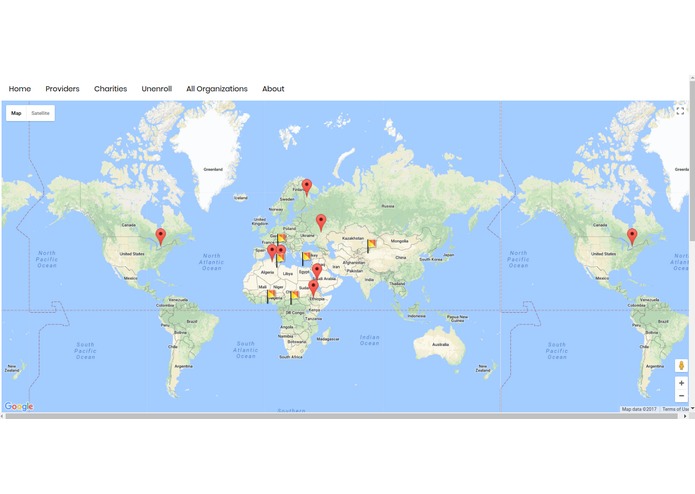Viewport: 695px width, 494px height.
Task: Open the About page
Action: click(273, 89)
